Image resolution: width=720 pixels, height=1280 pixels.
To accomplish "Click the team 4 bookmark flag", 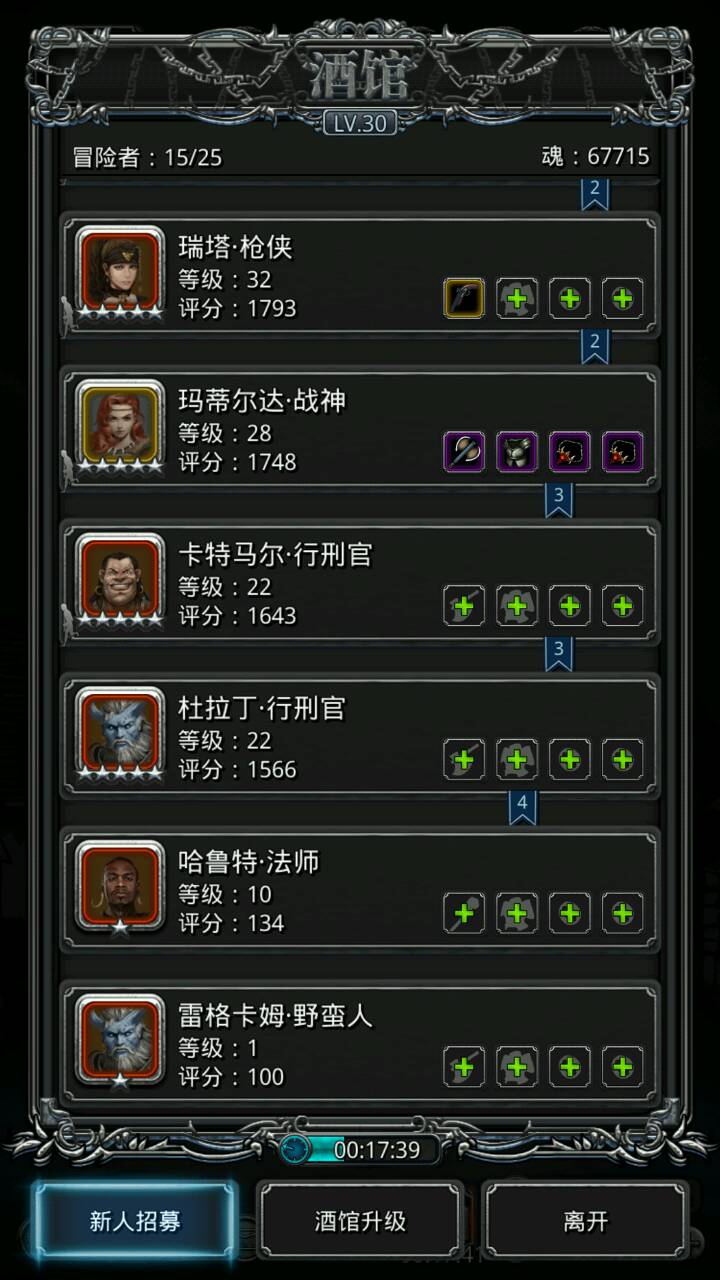I will pyautogui.click(x=522, y=806).
